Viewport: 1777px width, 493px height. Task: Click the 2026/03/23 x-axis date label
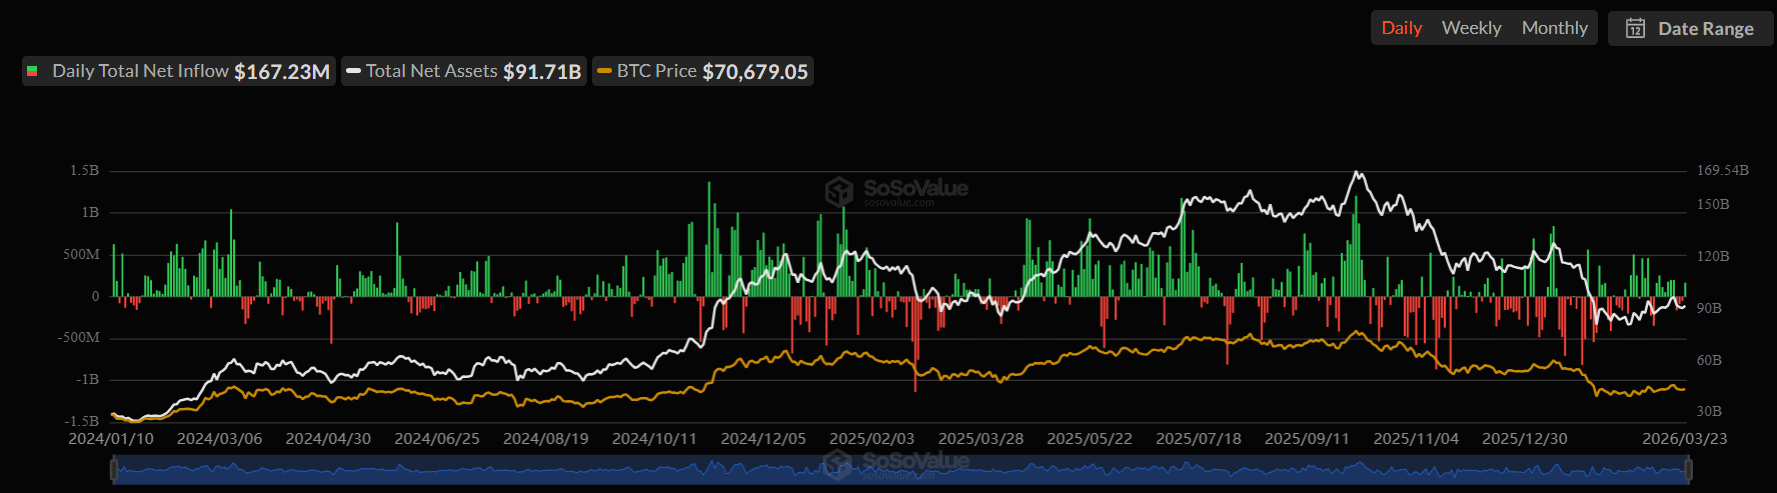pyautogui.click(x=1685, y=439)
